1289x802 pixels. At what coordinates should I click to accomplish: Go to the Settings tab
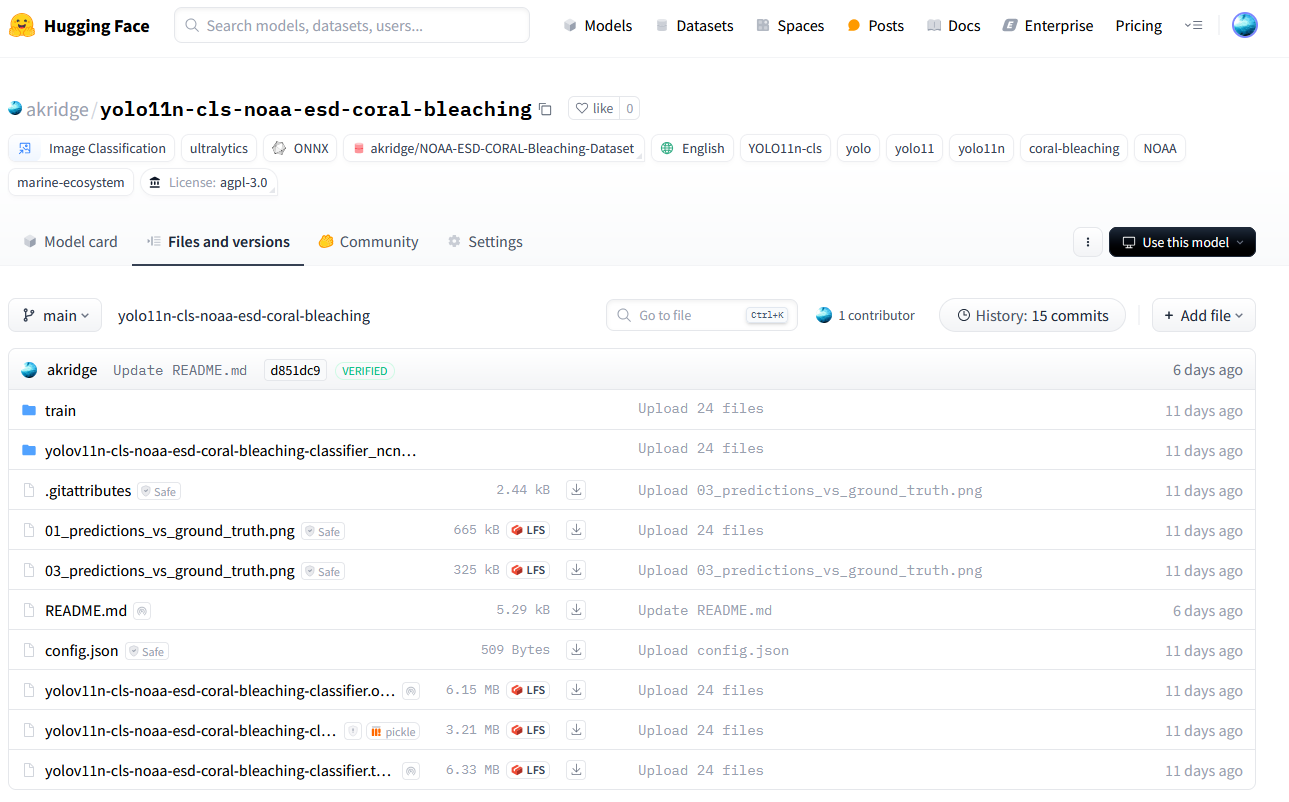485,242
